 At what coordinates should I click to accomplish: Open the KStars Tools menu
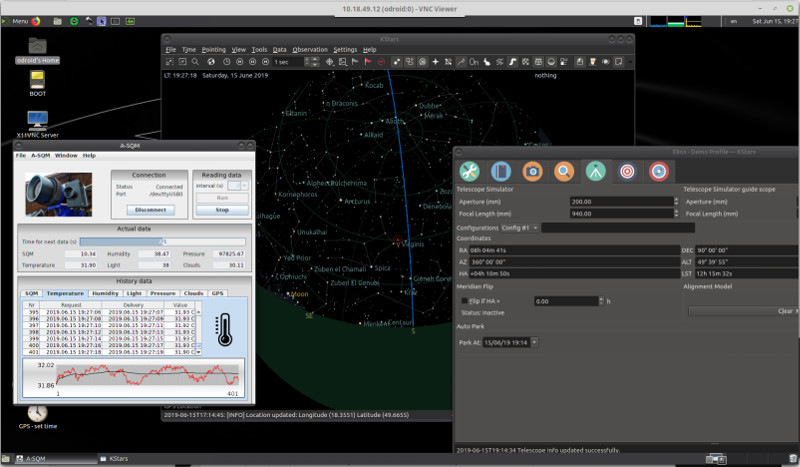click(259, 50)
